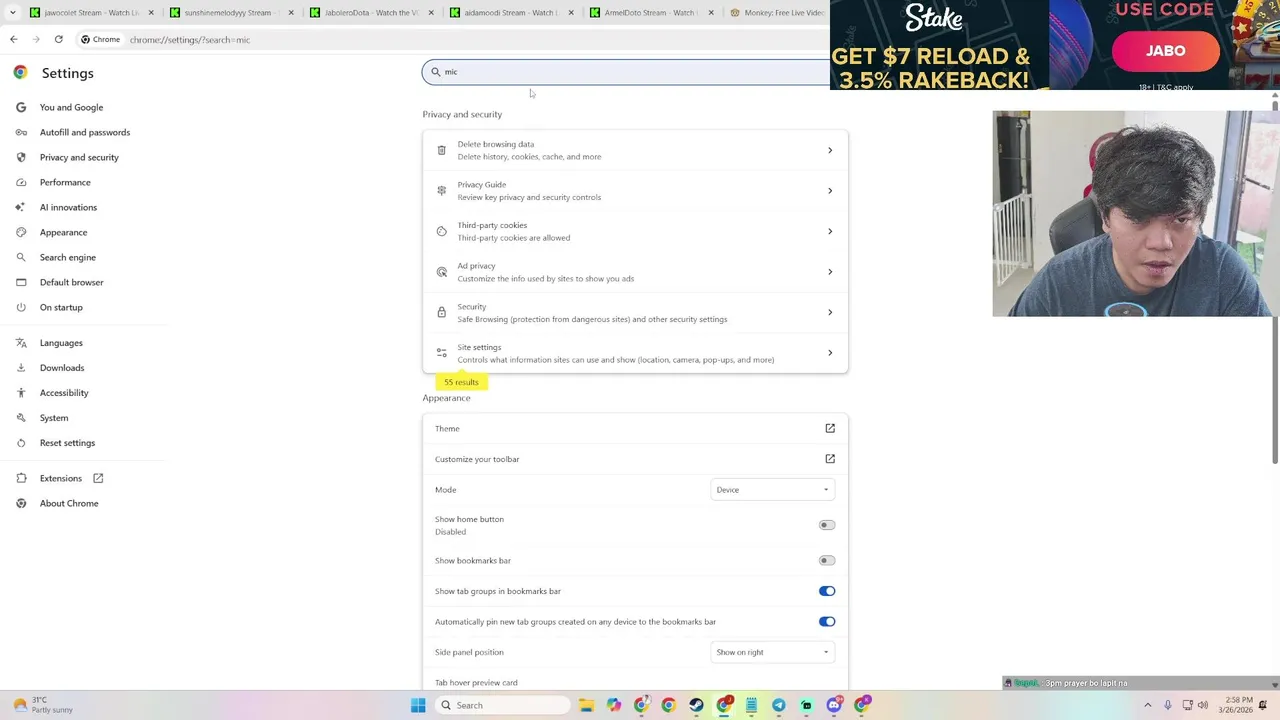Expand Ad privacy chevron arrow
This screenshot has height=720, width=1280.
coord(830,272)
